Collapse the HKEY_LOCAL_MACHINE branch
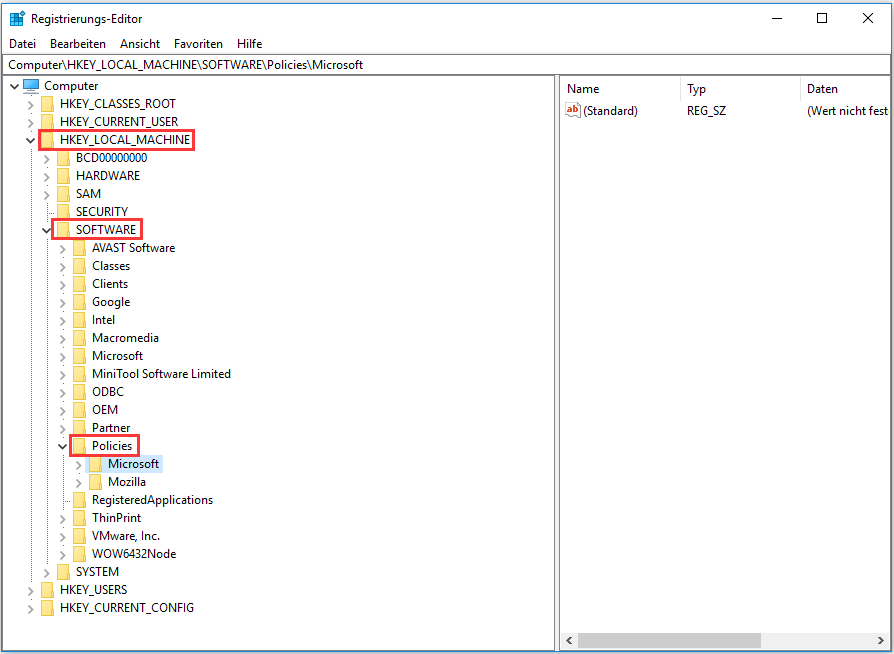Viewport: 894px width, 654px height. tap(30, 141)
